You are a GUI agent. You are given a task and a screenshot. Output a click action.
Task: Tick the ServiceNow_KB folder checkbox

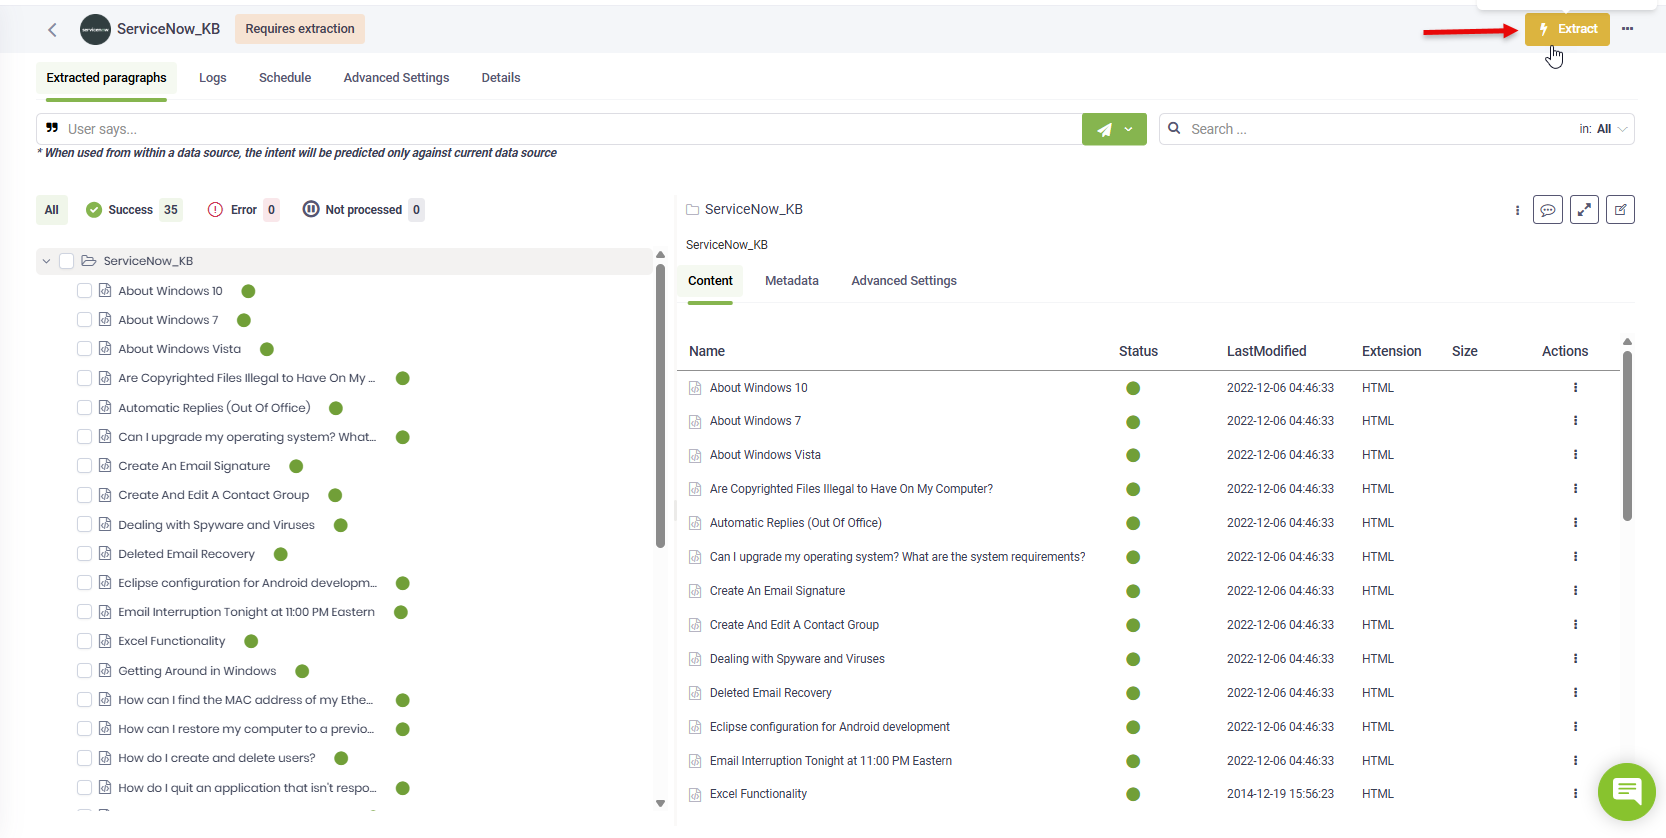point(67,261)
